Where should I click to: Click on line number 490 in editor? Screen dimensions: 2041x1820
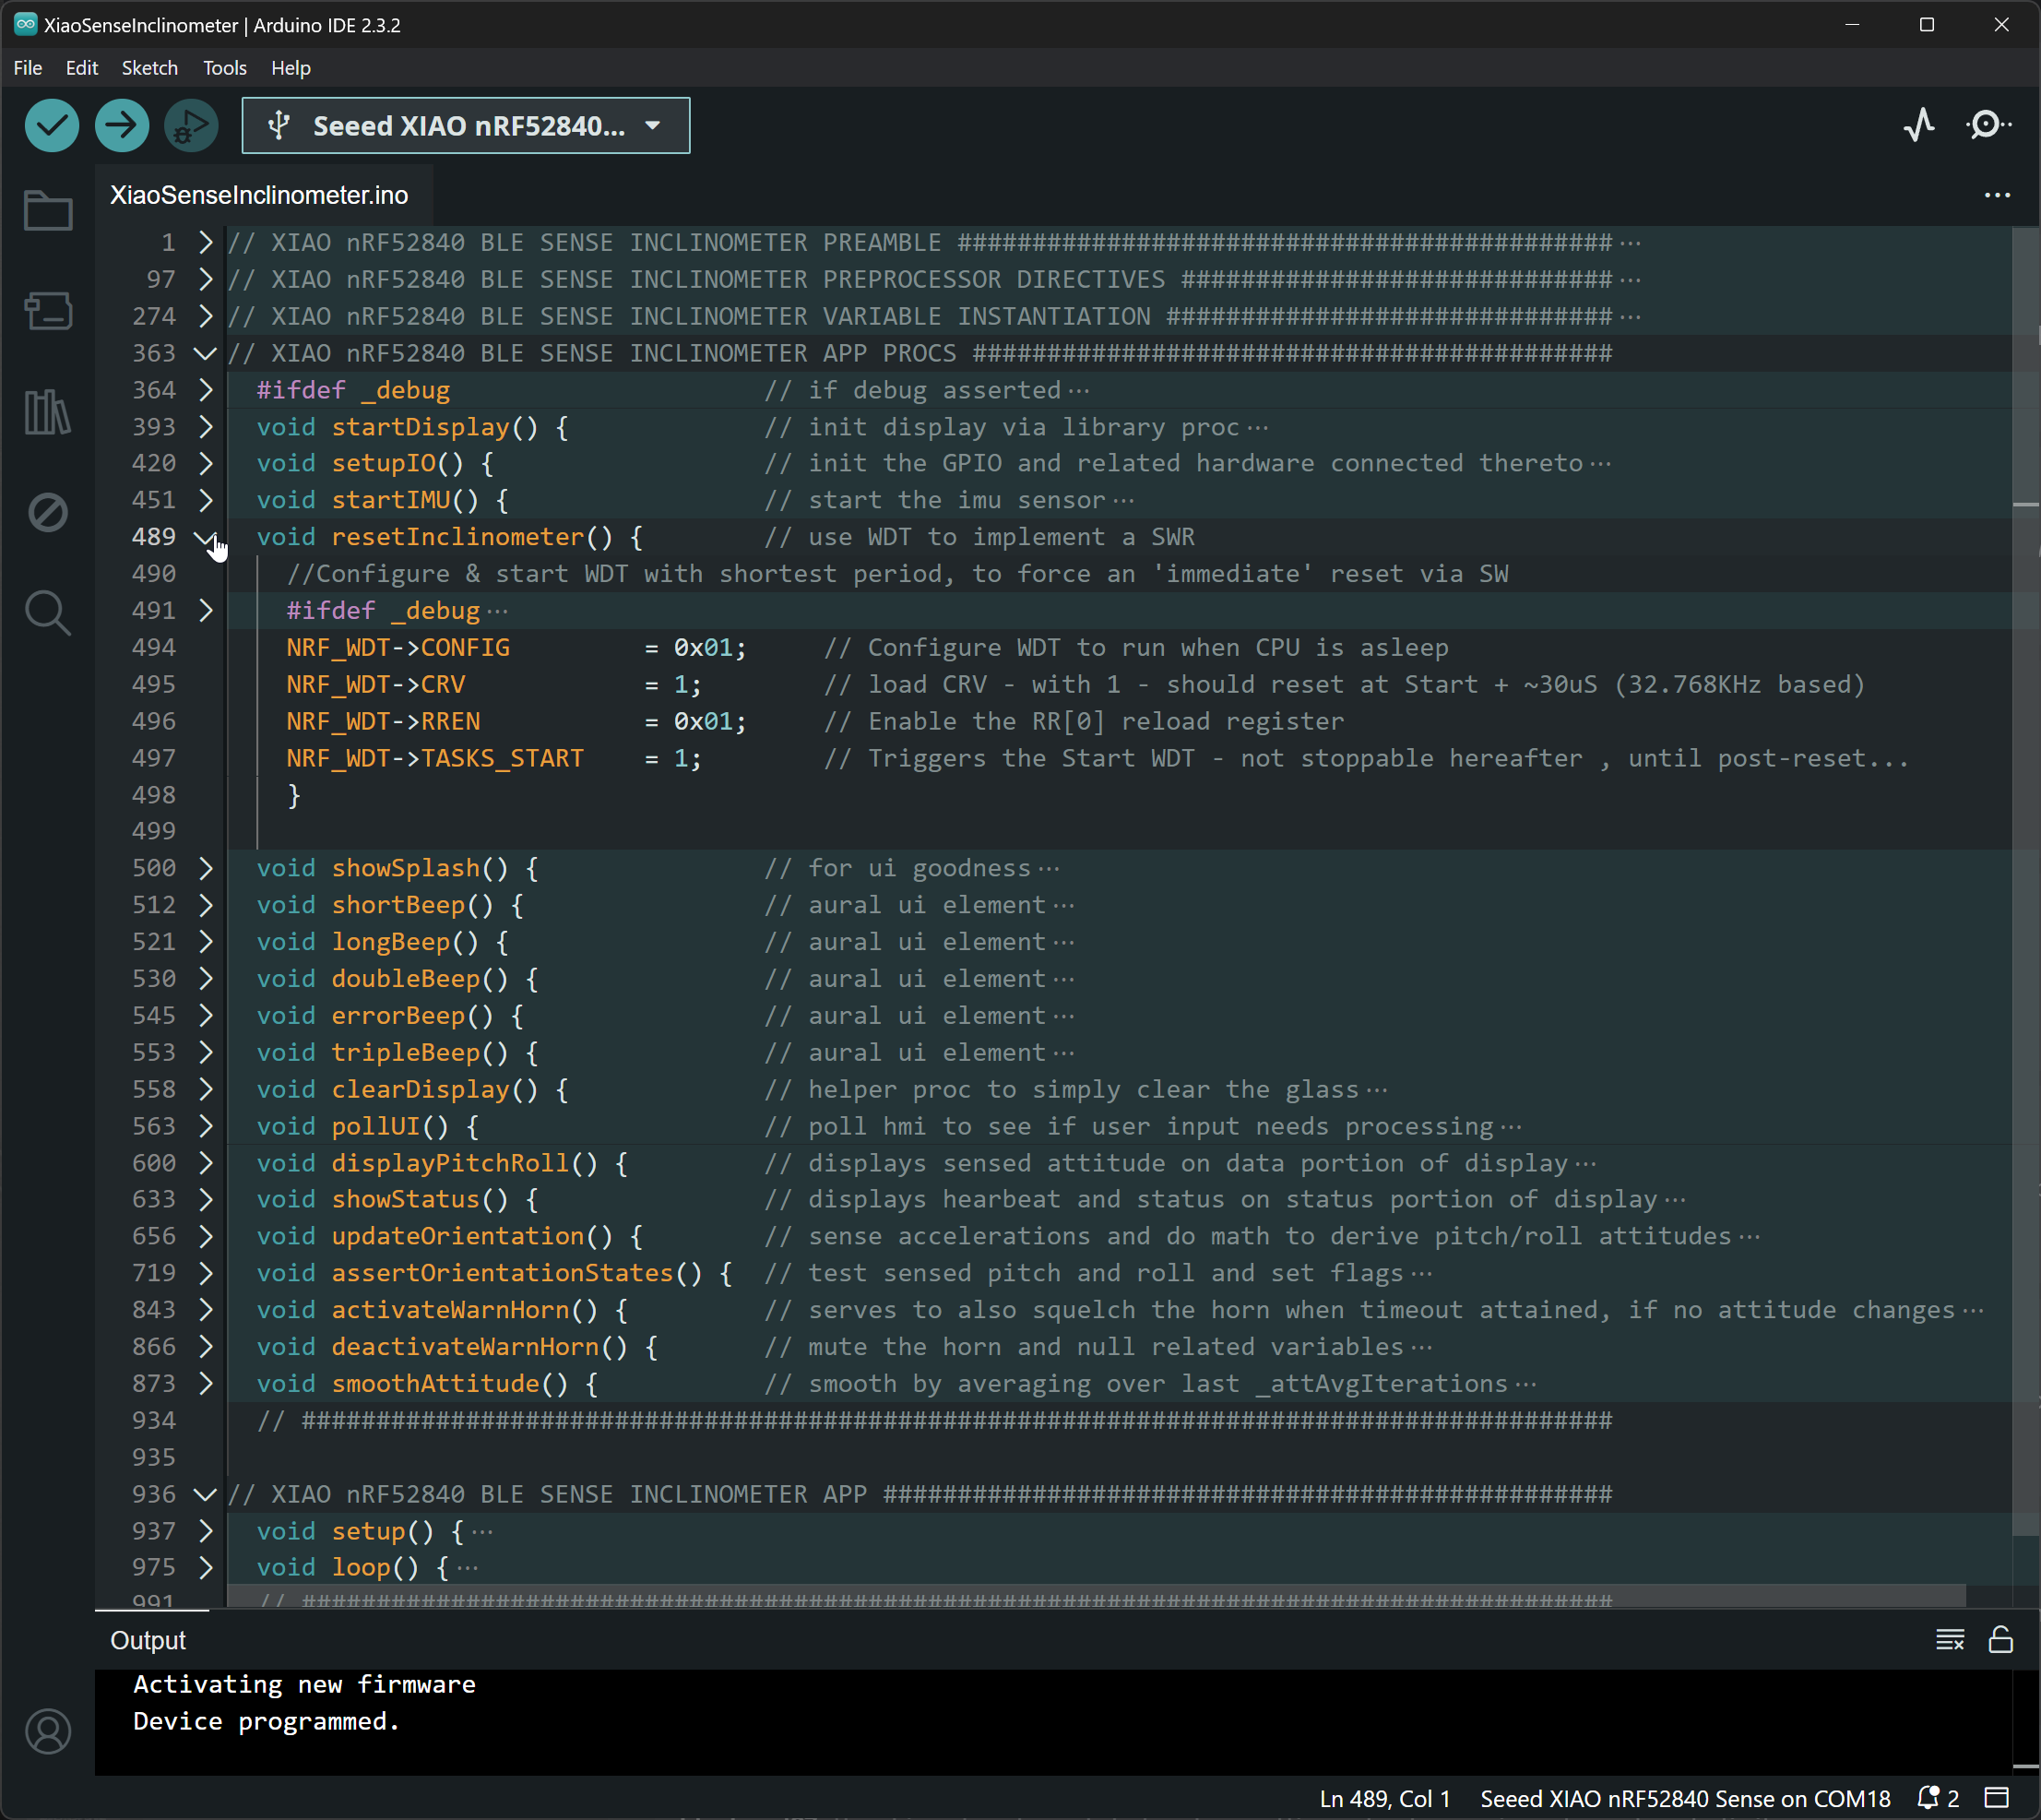tap(153, 573)
